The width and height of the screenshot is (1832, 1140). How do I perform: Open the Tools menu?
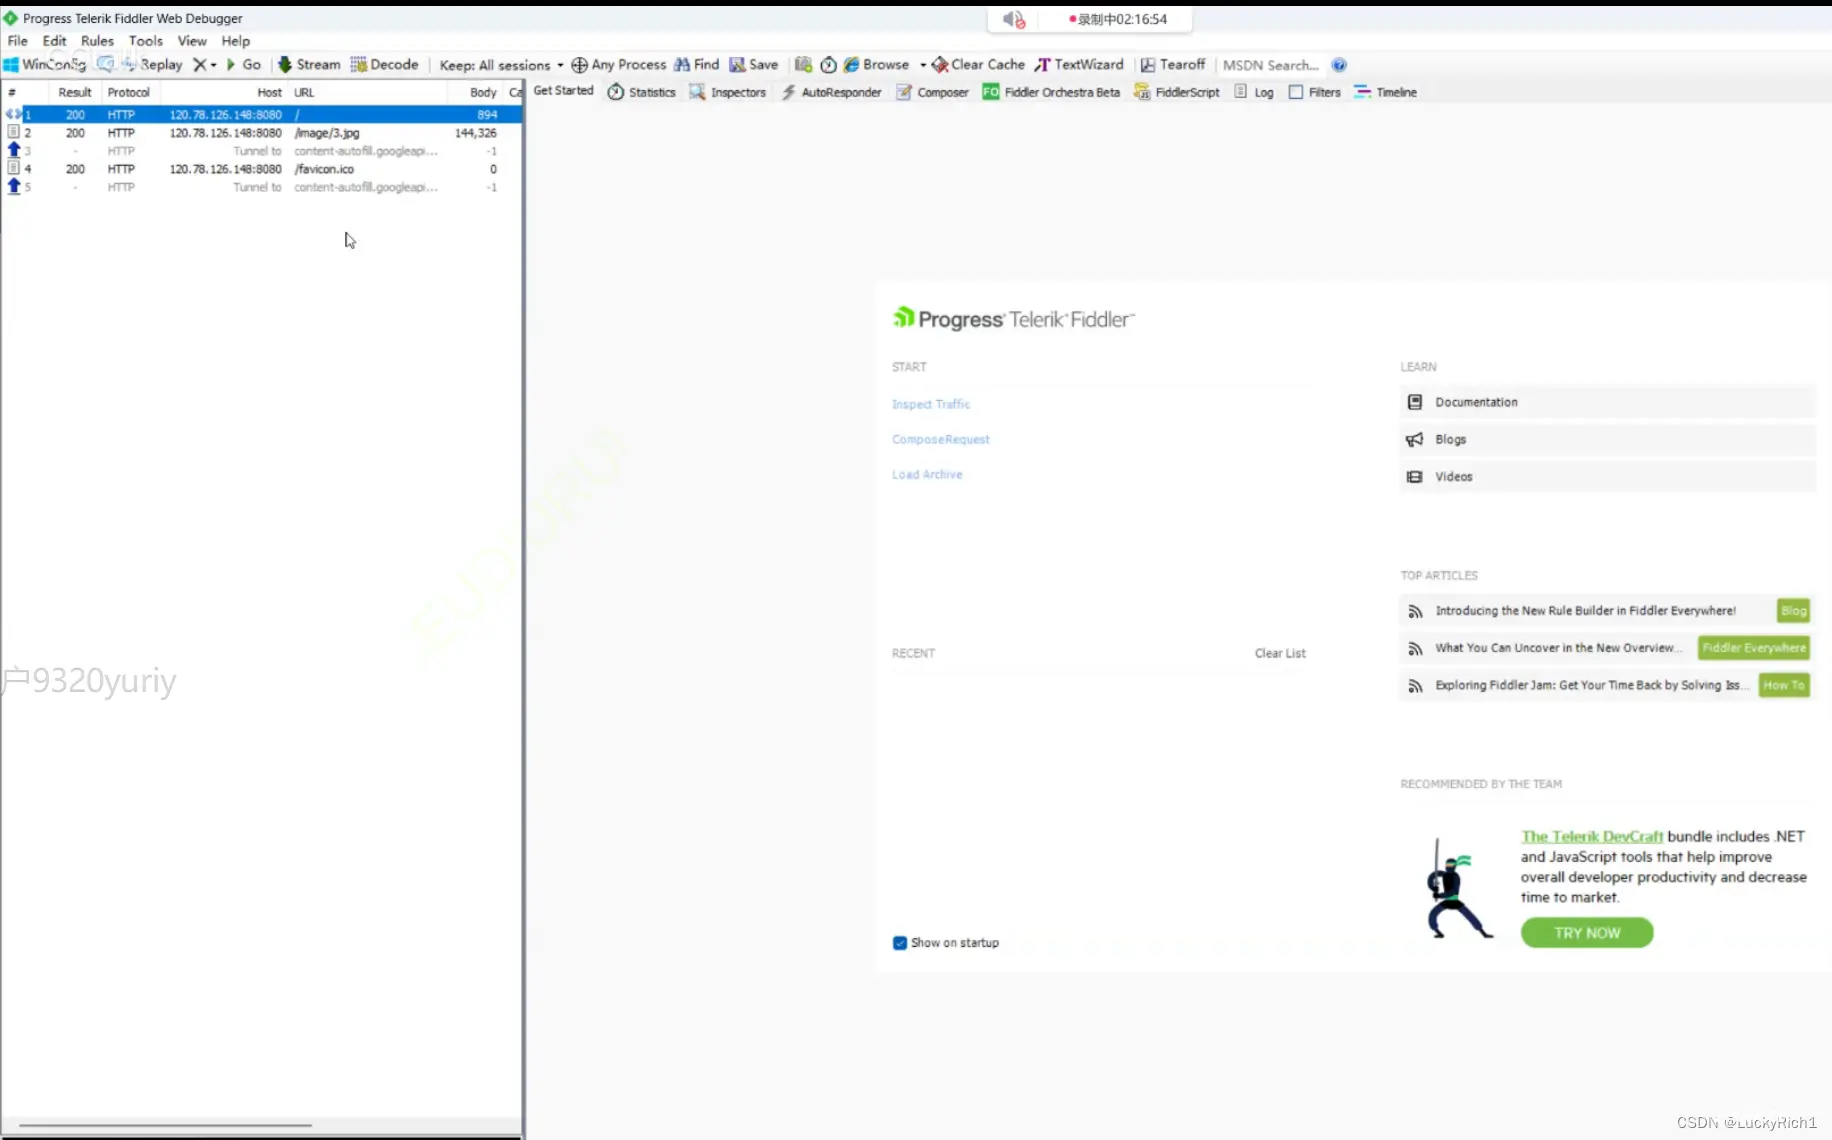pyautogui.click(x=146, y=41)
